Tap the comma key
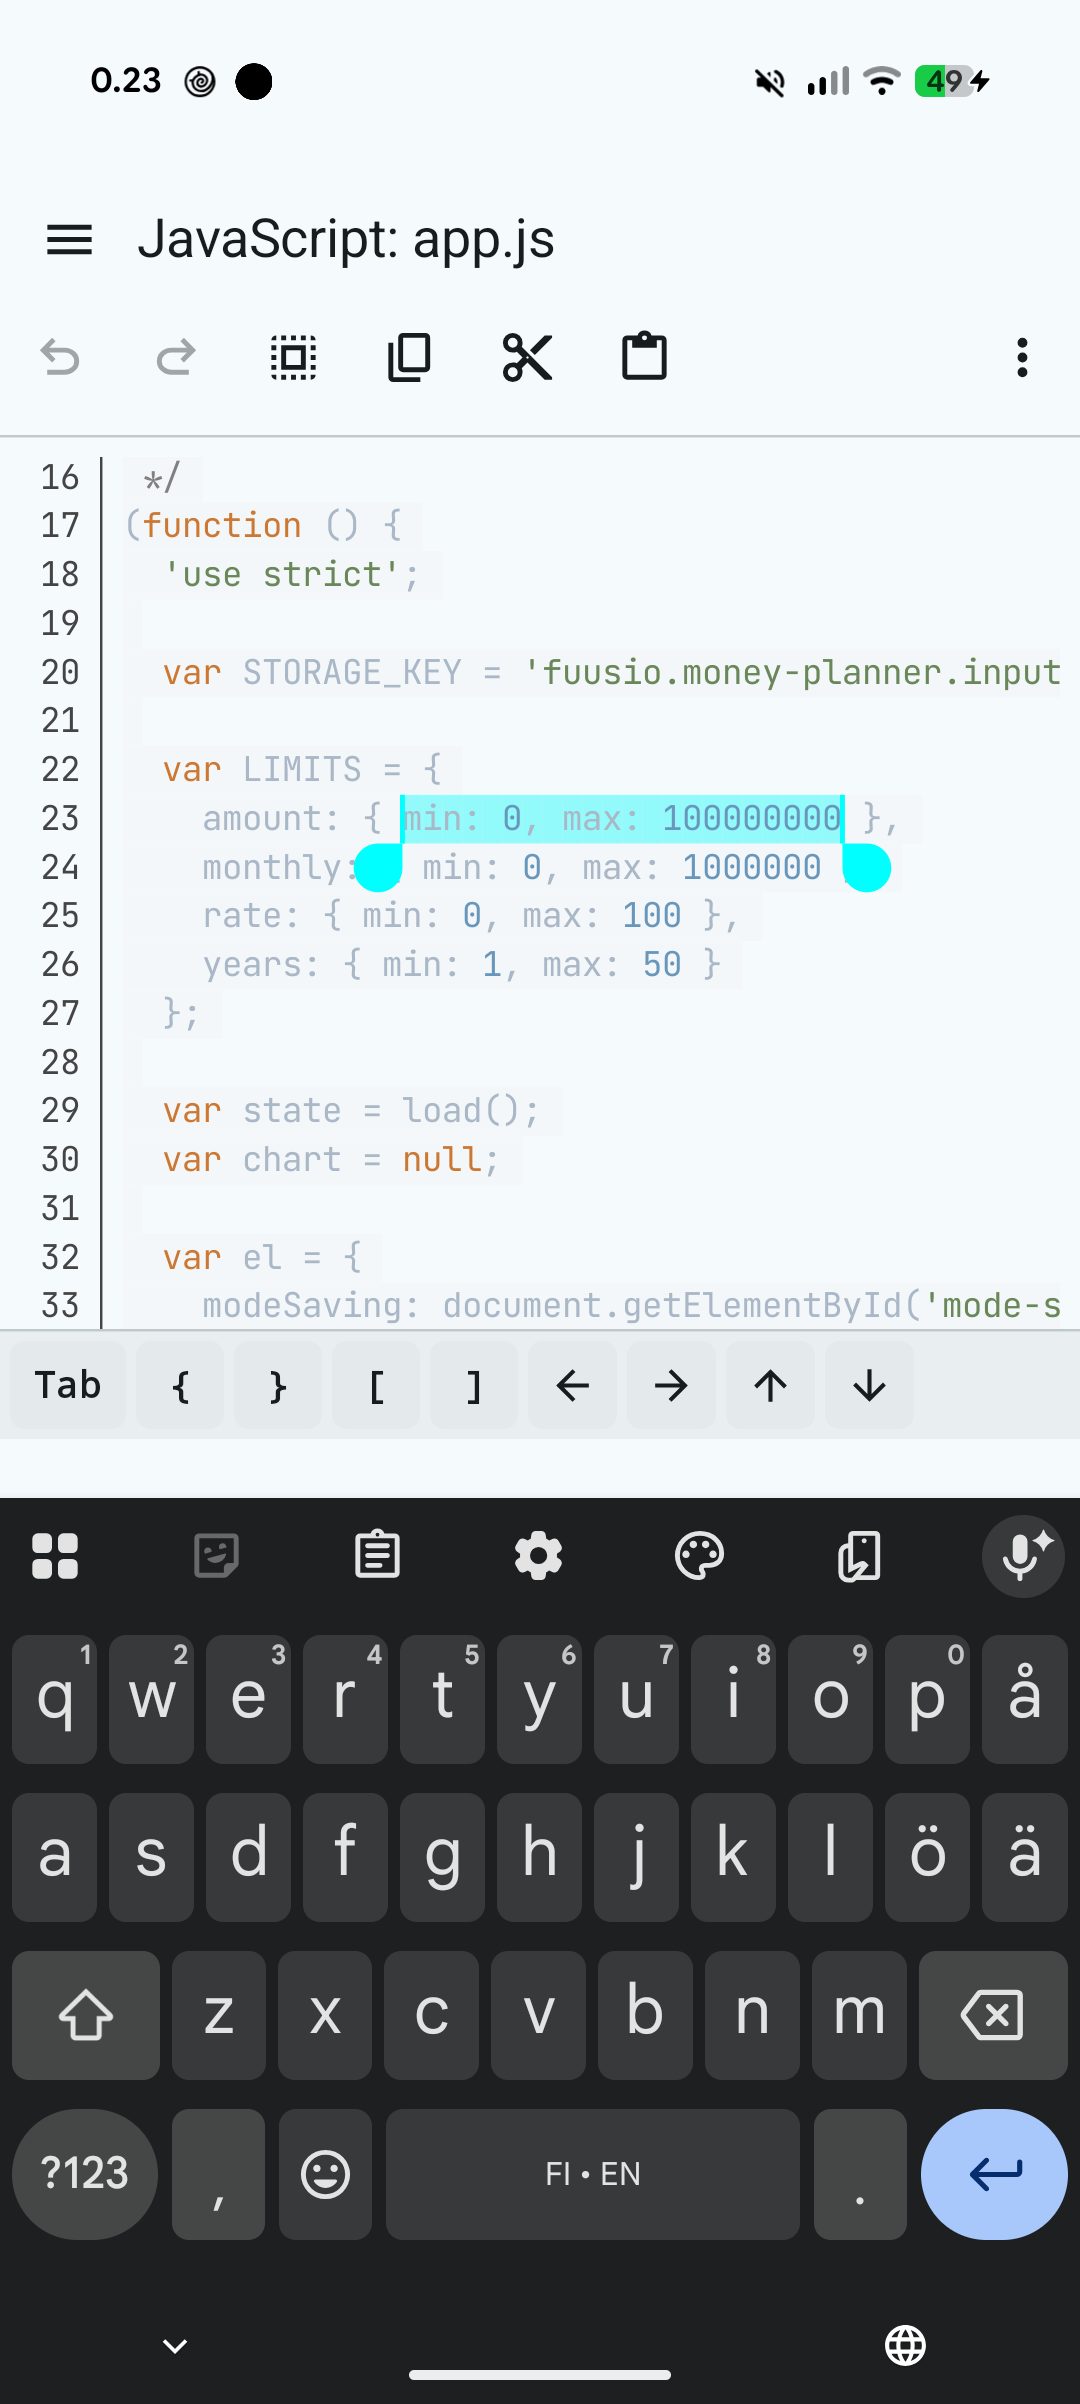This screenshot has width=1080, height=2404. 218,2174
